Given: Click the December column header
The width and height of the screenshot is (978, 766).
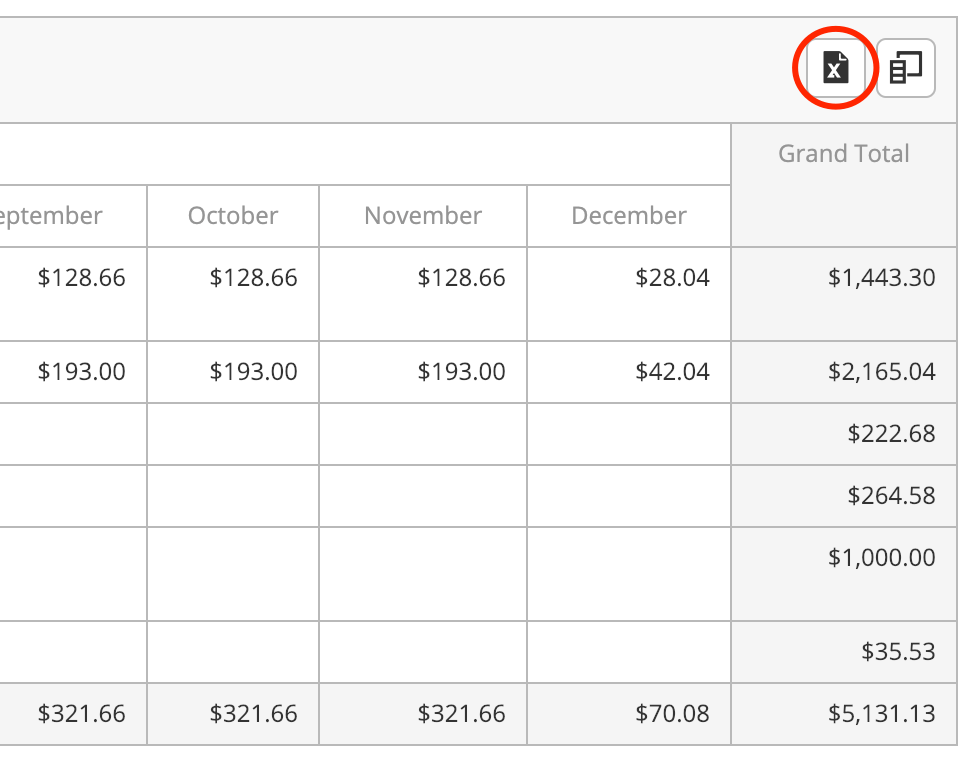Looking at the screenshot, I should pyautogui.click(x=629, y=216).
